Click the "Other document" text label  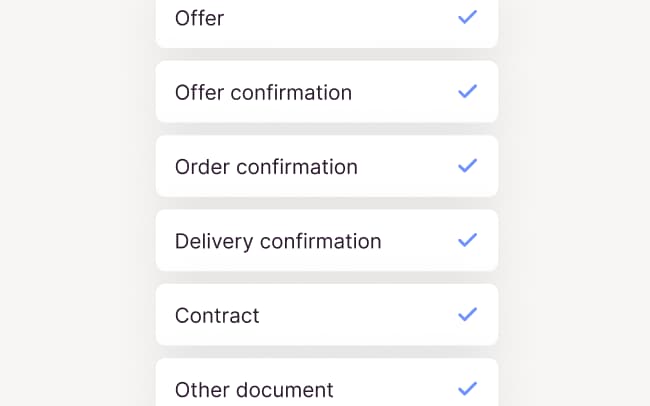254,390
